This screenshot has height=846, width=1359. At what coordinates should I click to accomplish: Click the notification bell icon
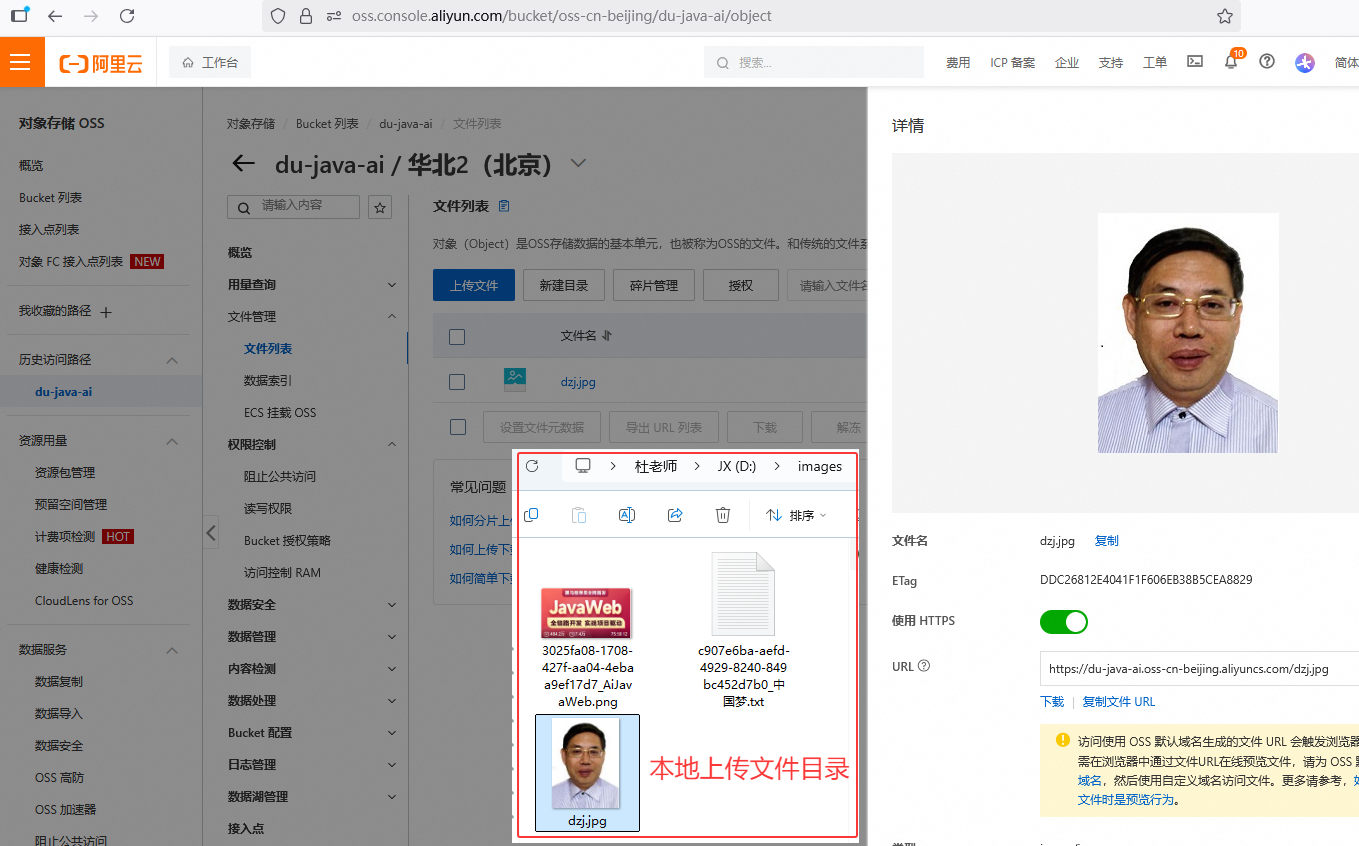[x=1231, y=62]
